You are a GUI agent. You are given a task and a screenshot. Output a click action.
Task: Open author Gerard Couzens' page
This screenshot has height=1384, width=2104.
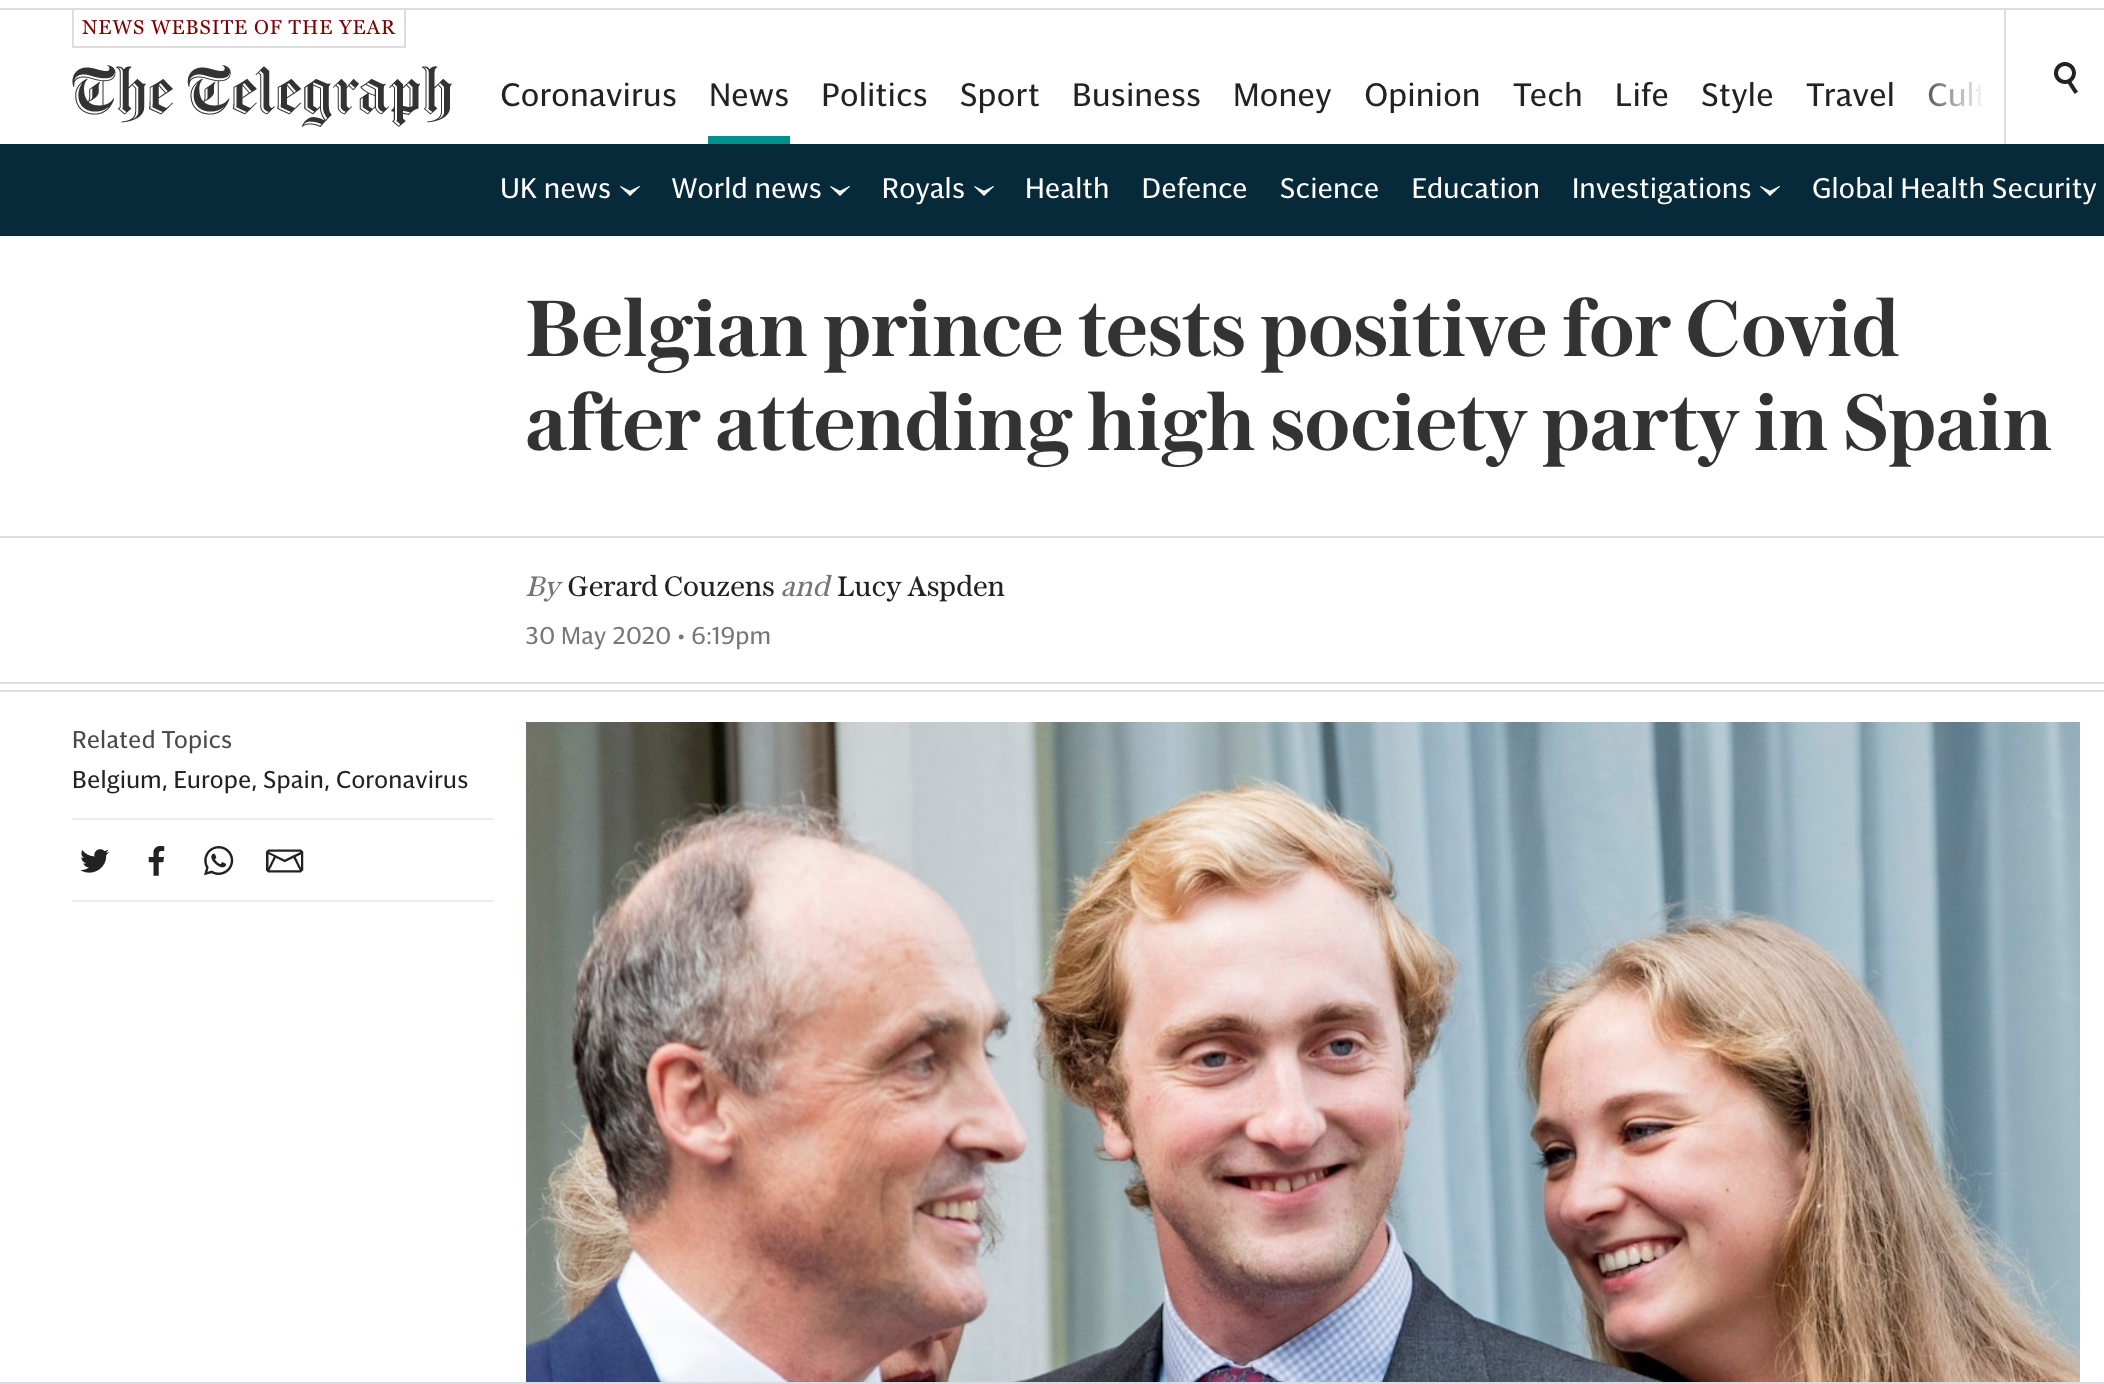coord(670,586)
